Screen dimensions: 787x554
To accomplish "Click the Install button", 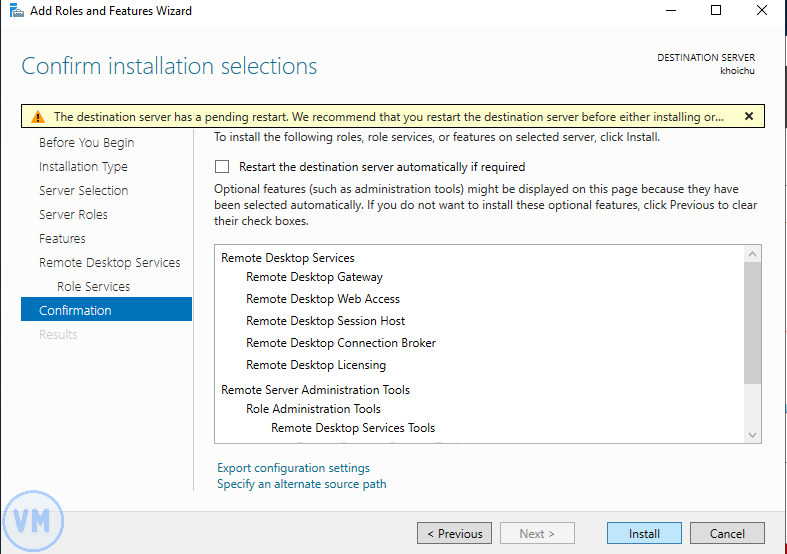I will (644, 534).
